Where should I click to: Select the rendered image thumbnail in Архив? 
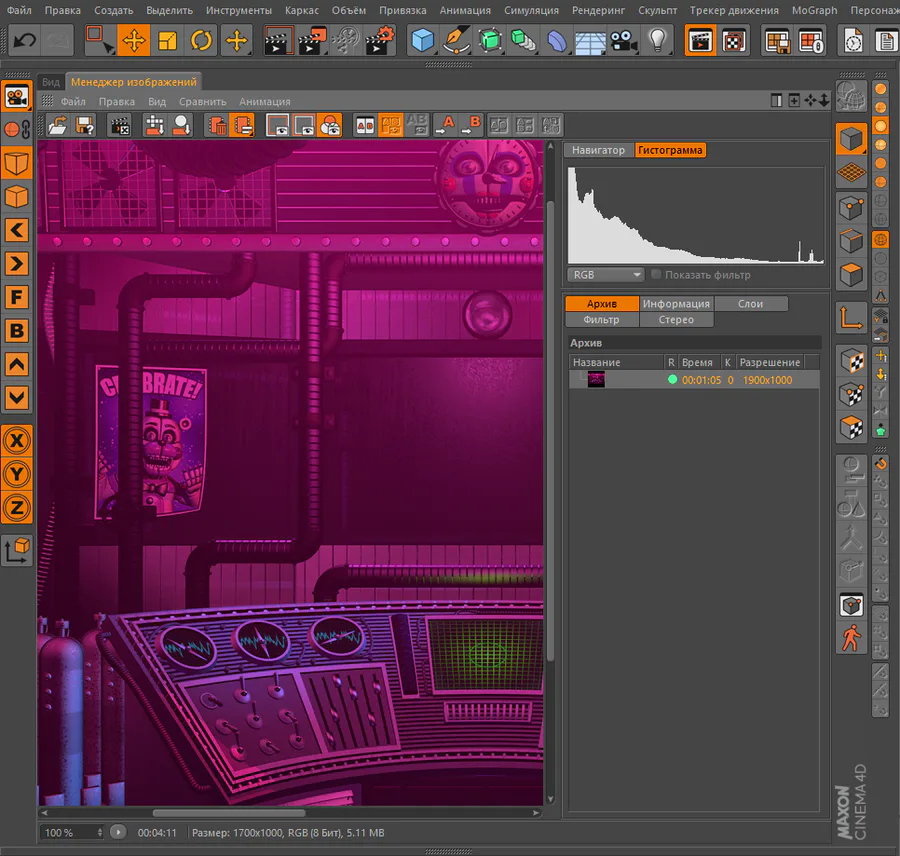point(597,380)
